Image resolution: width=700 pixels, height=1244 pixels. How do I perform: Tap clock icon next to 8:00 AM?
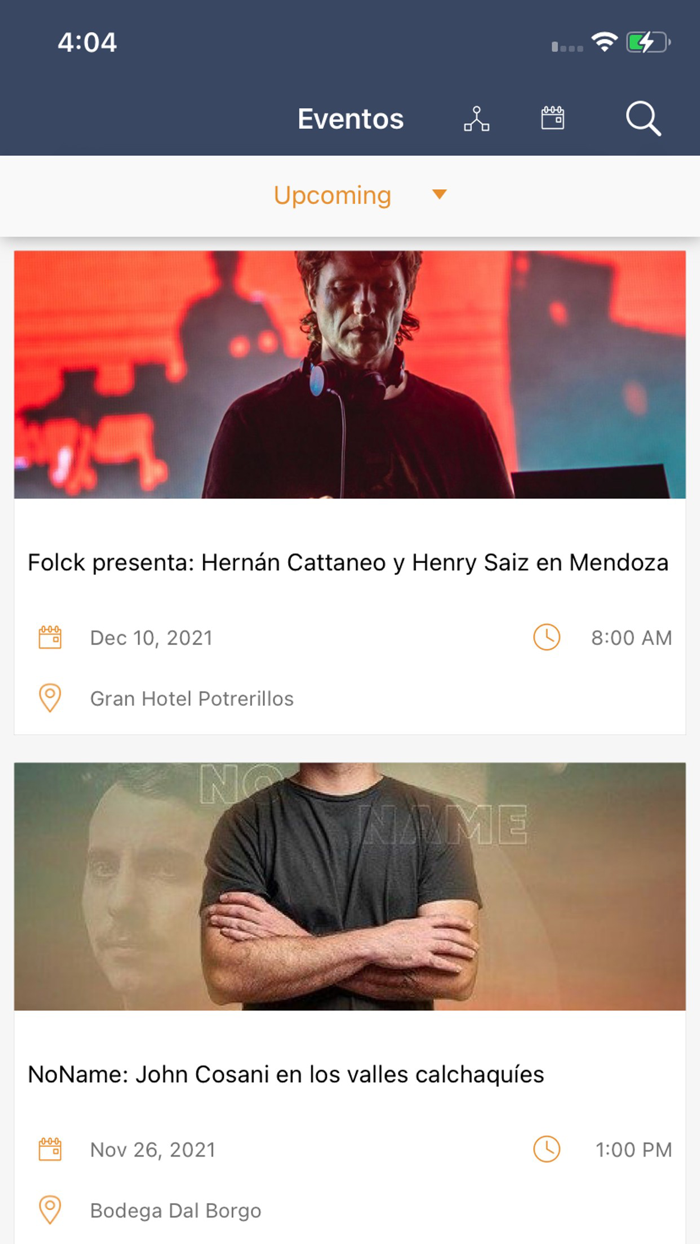tap(547, 637)
